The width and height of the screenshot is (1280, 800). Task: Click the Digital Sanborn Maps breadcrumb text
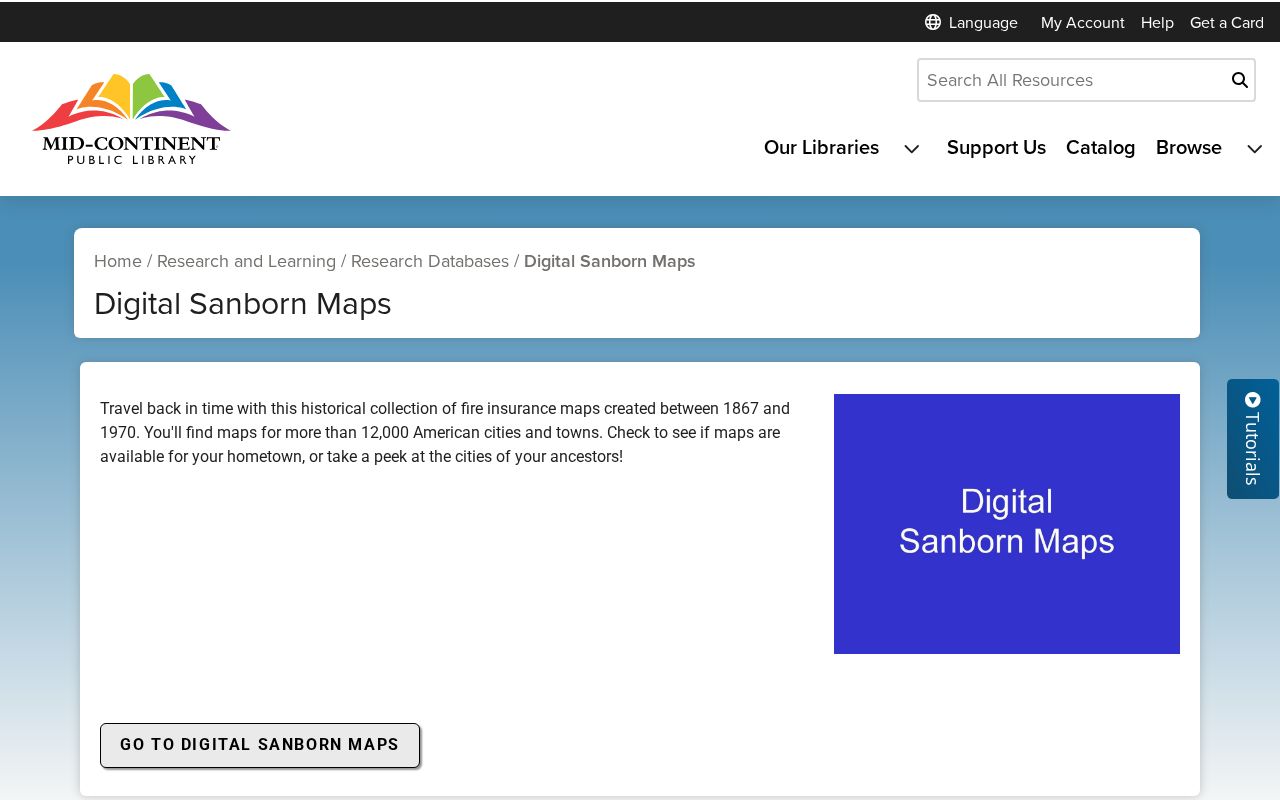pyautogui.click(x=609, y=261)
